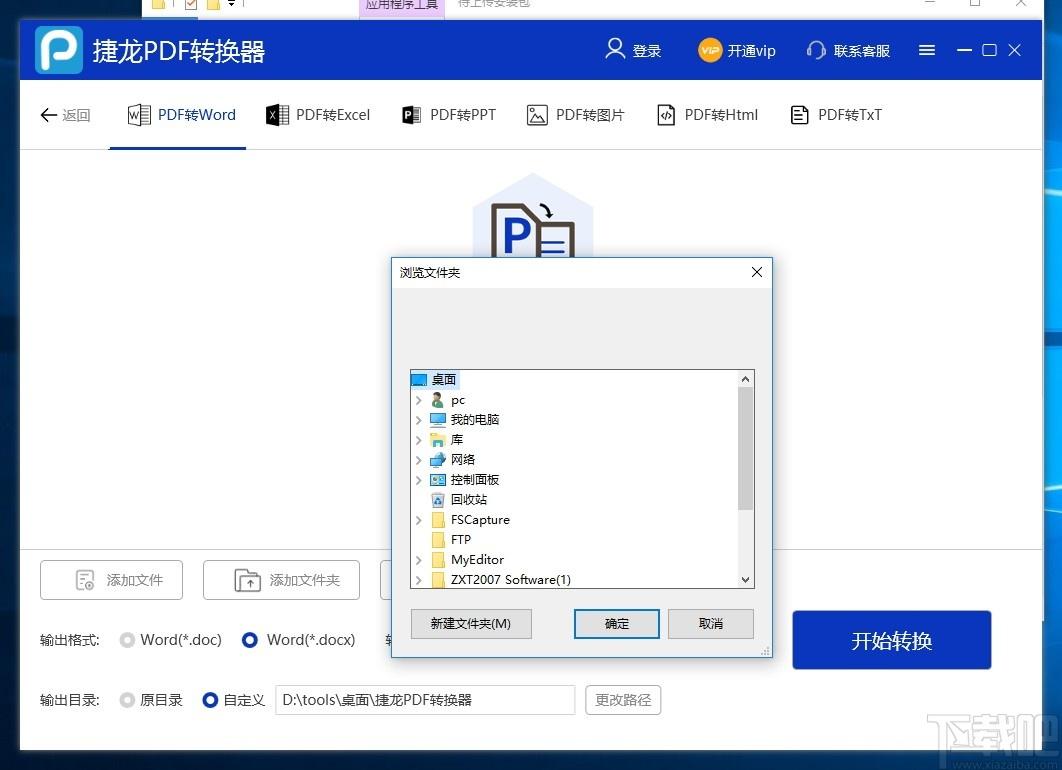Select Word(*.docx) output format

point(249,640)
